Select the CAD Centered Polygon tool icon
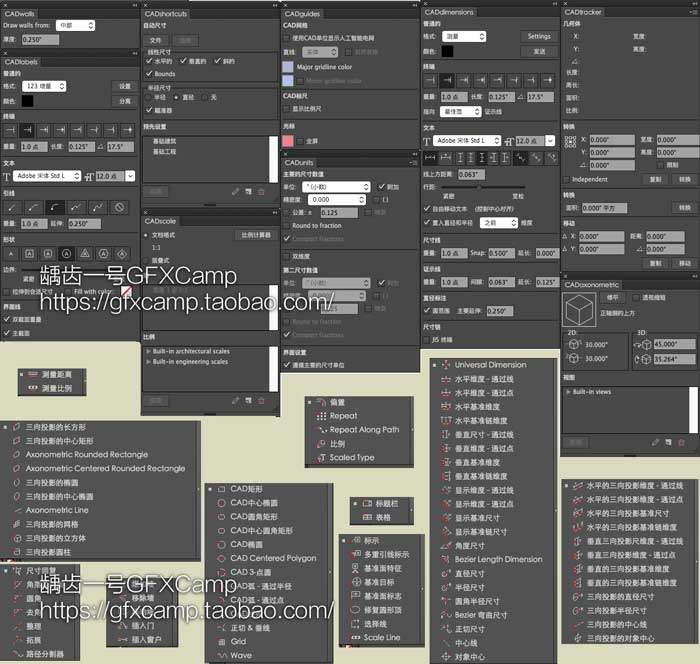 (x=221, y=558)
